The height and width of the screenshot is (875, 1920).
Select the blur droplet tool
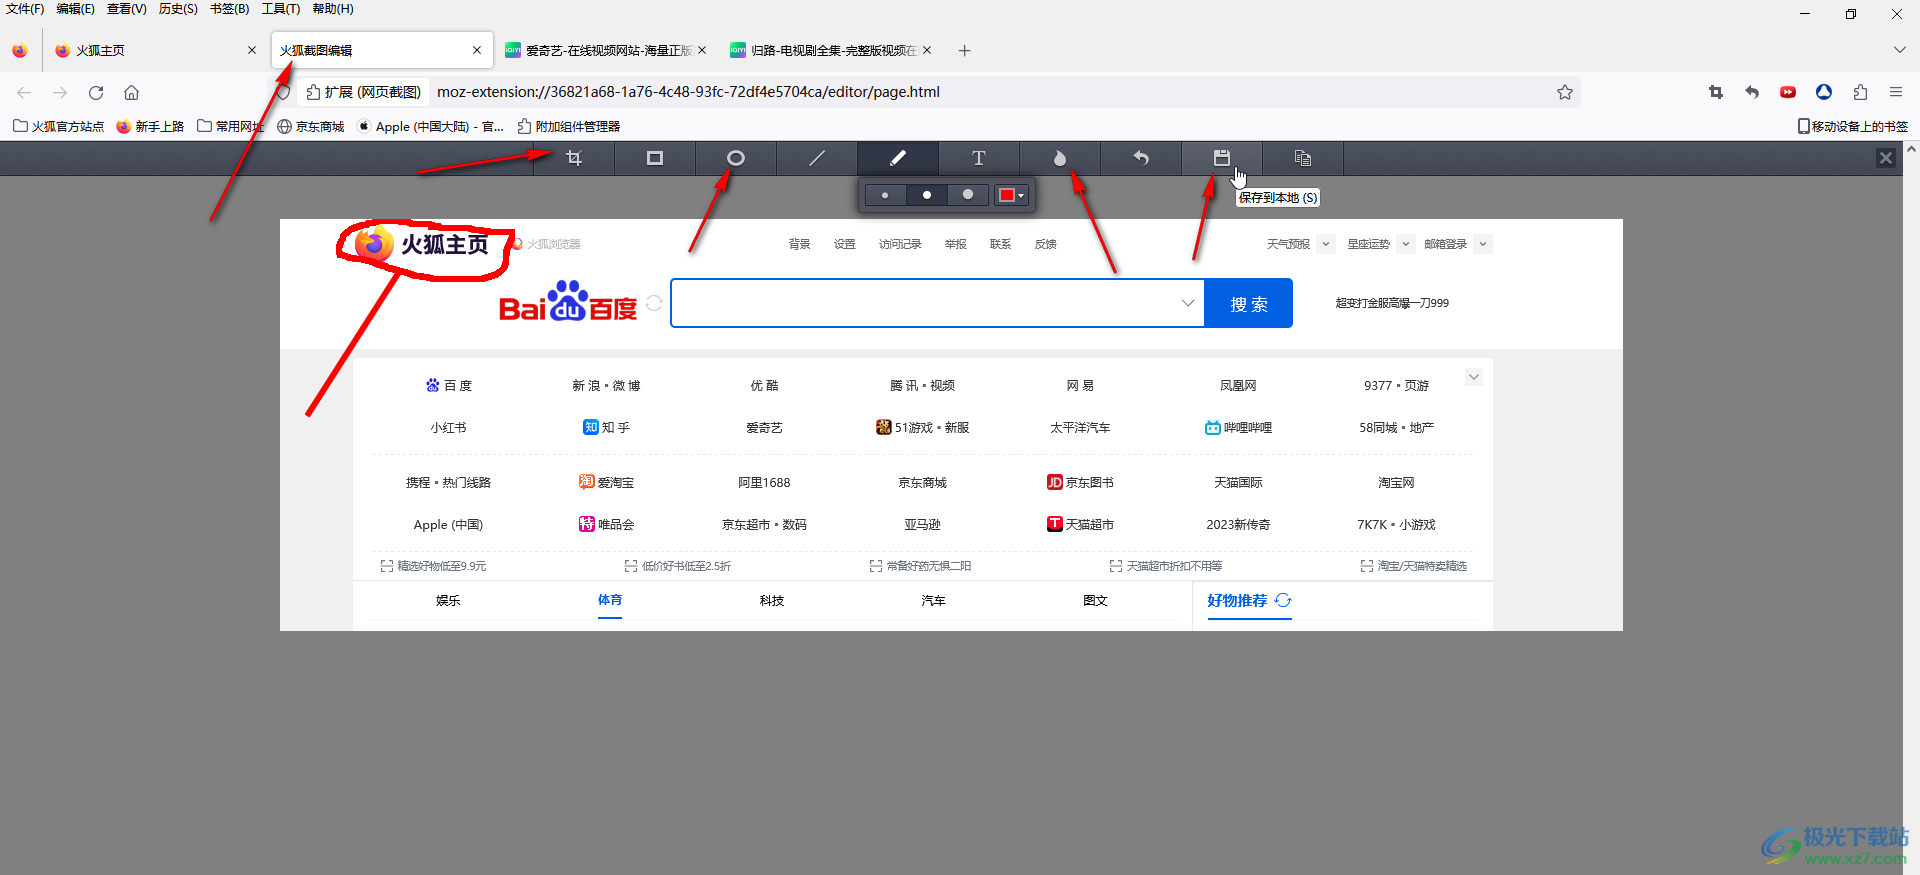point(1060,158)
